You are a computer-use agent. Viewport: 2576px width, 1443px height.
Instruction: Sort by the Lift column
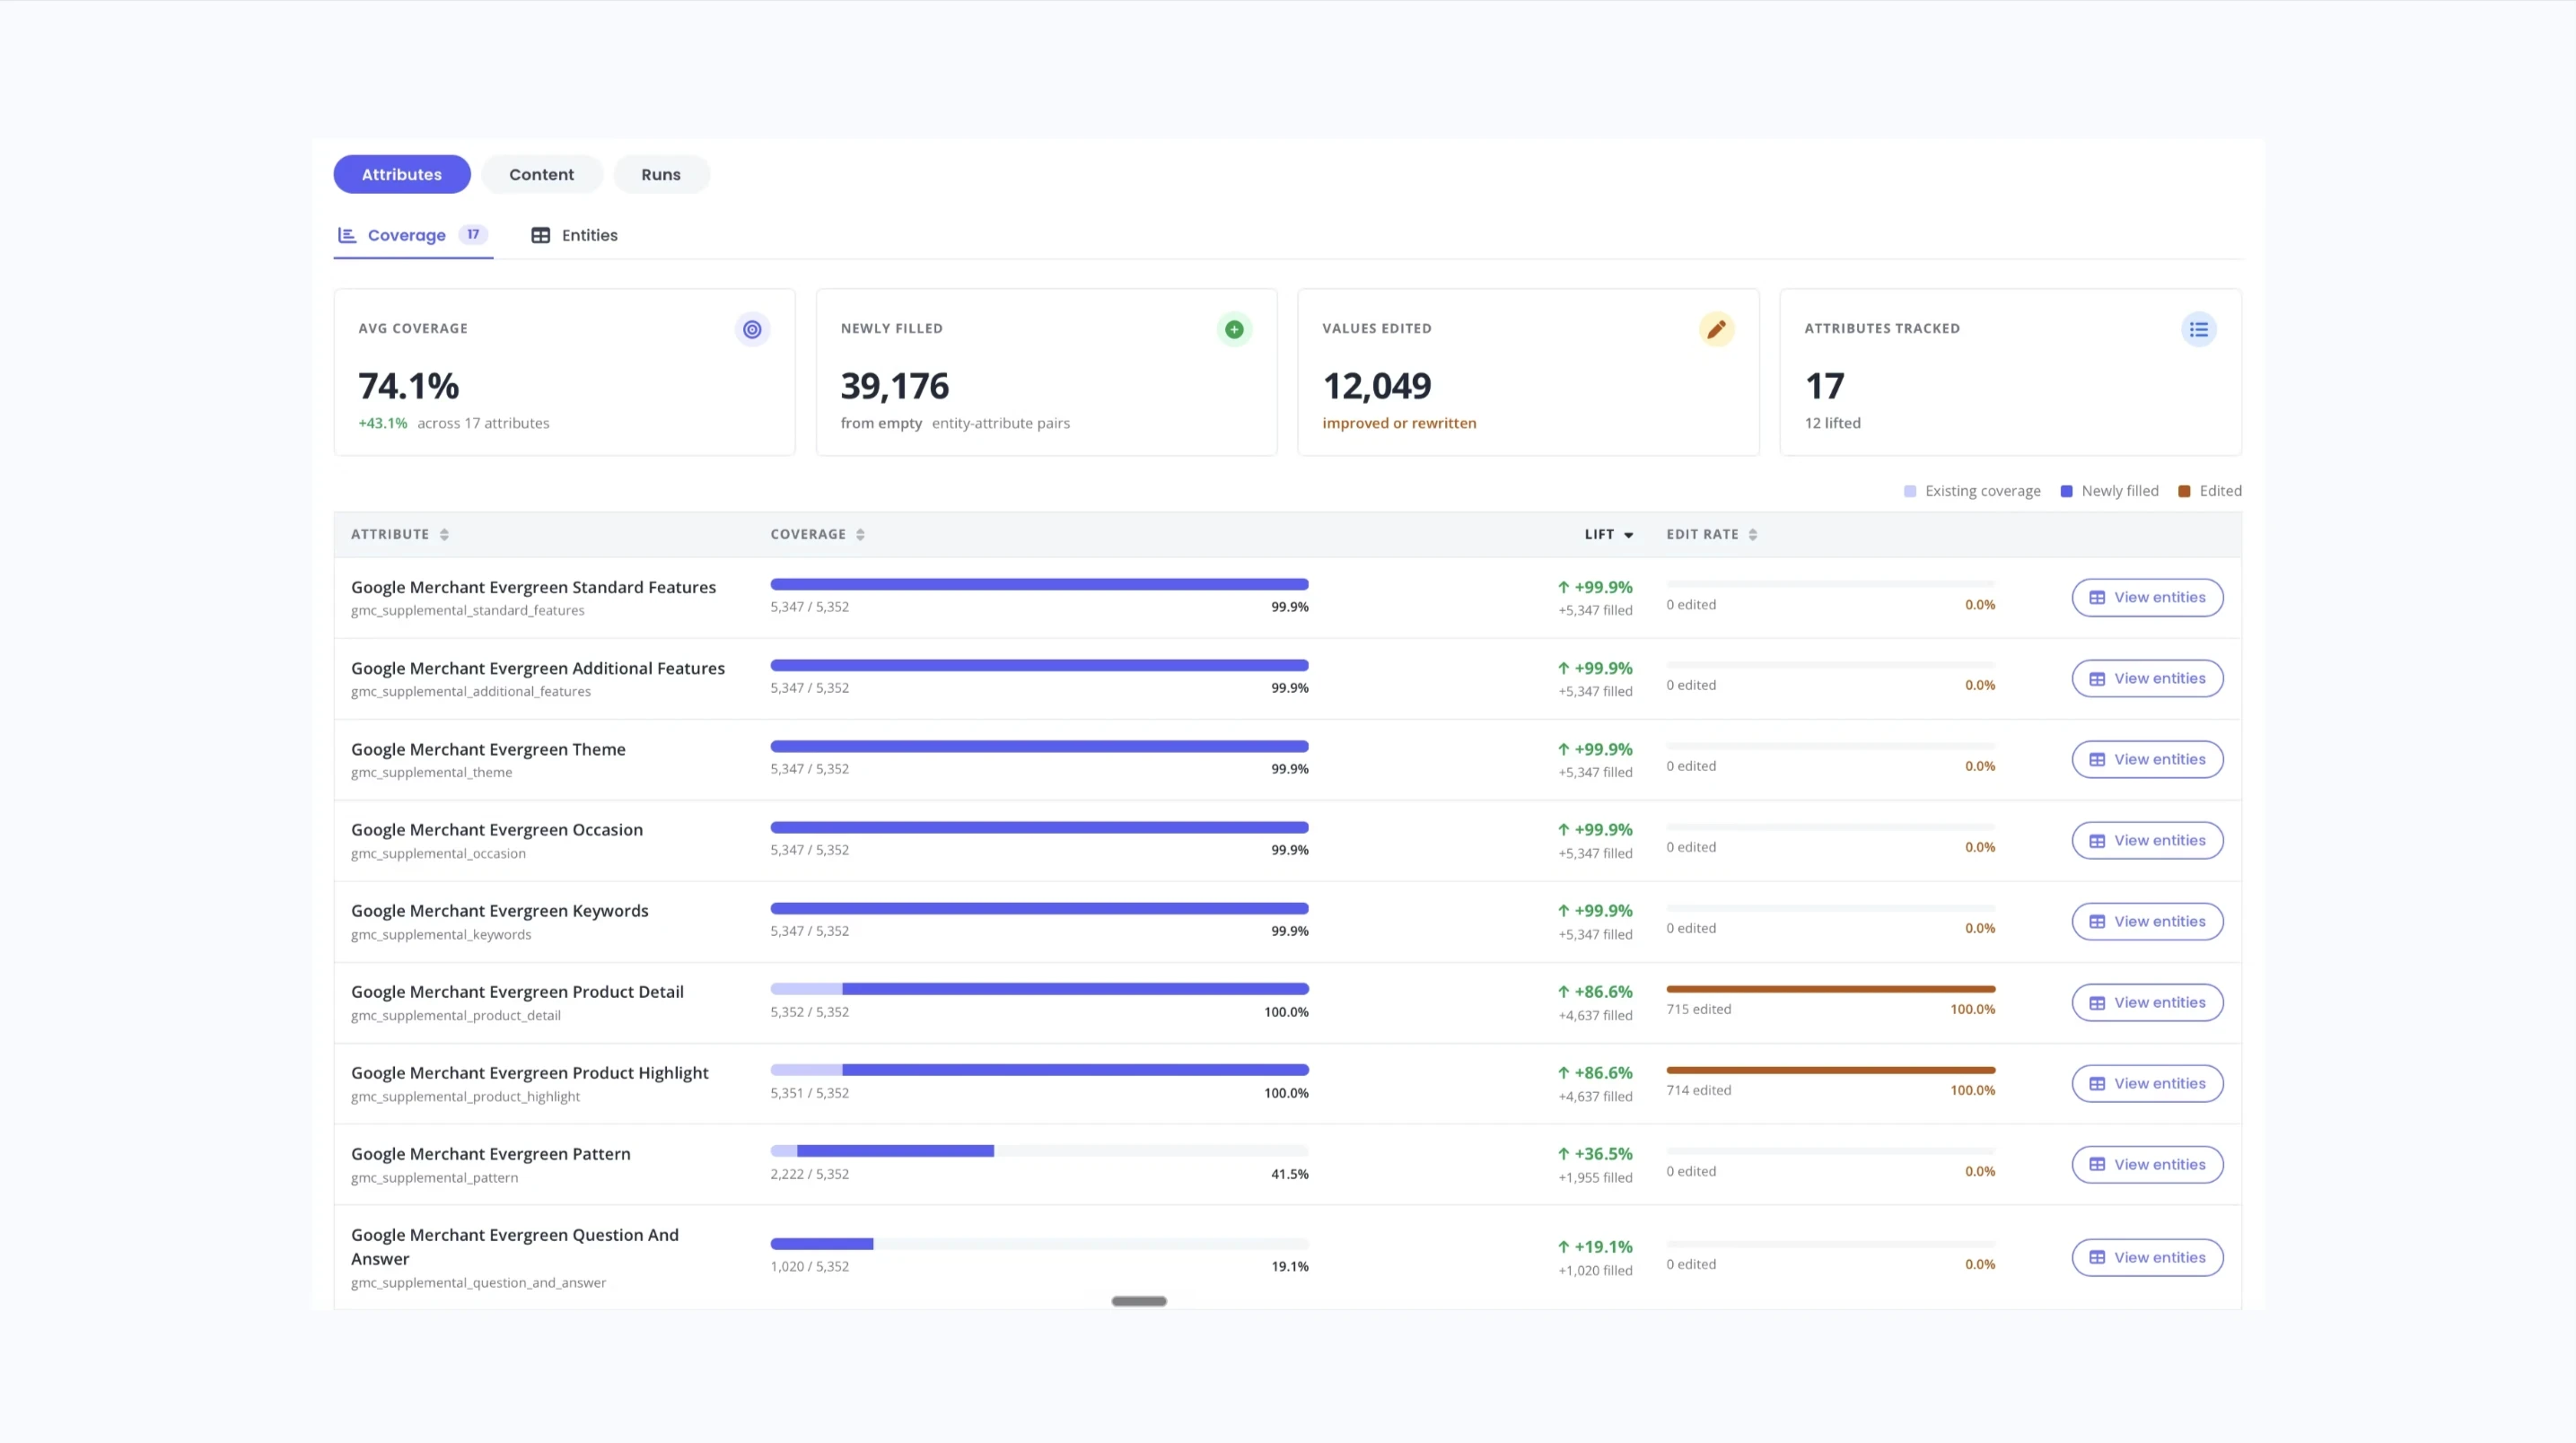[1609, 534]
